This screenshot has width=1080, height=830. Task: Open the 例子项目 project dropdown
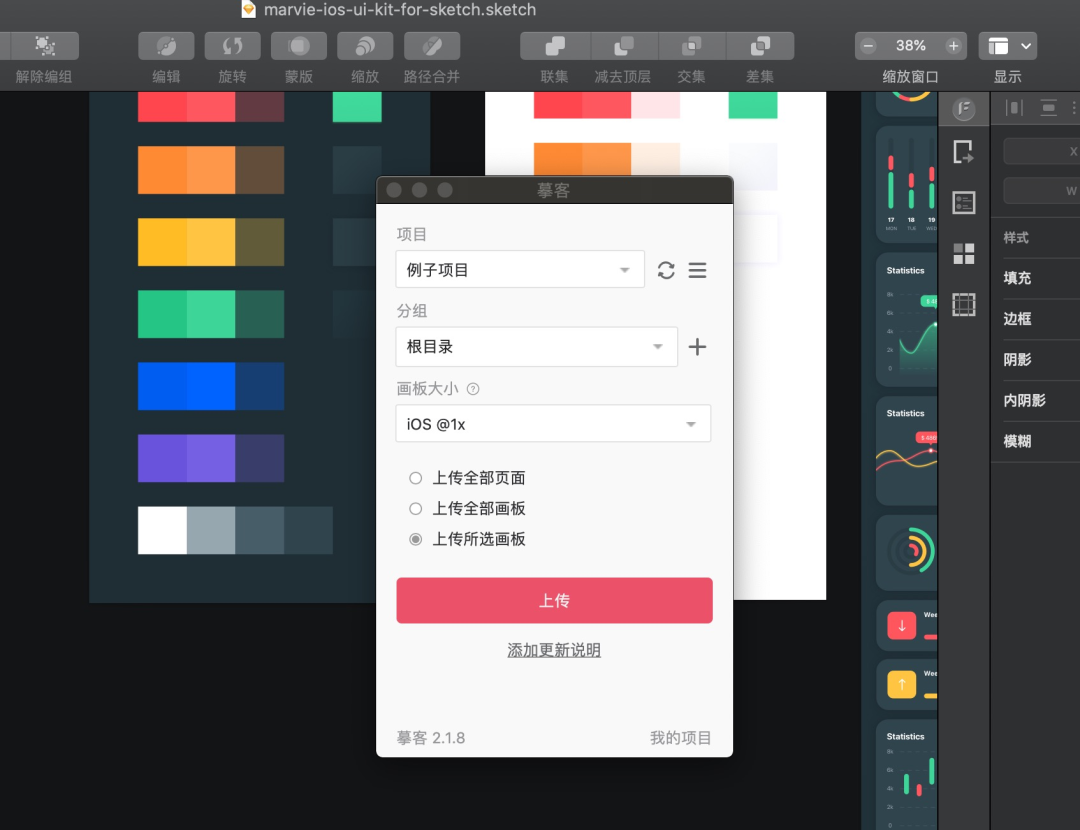[x=520, y=269]
